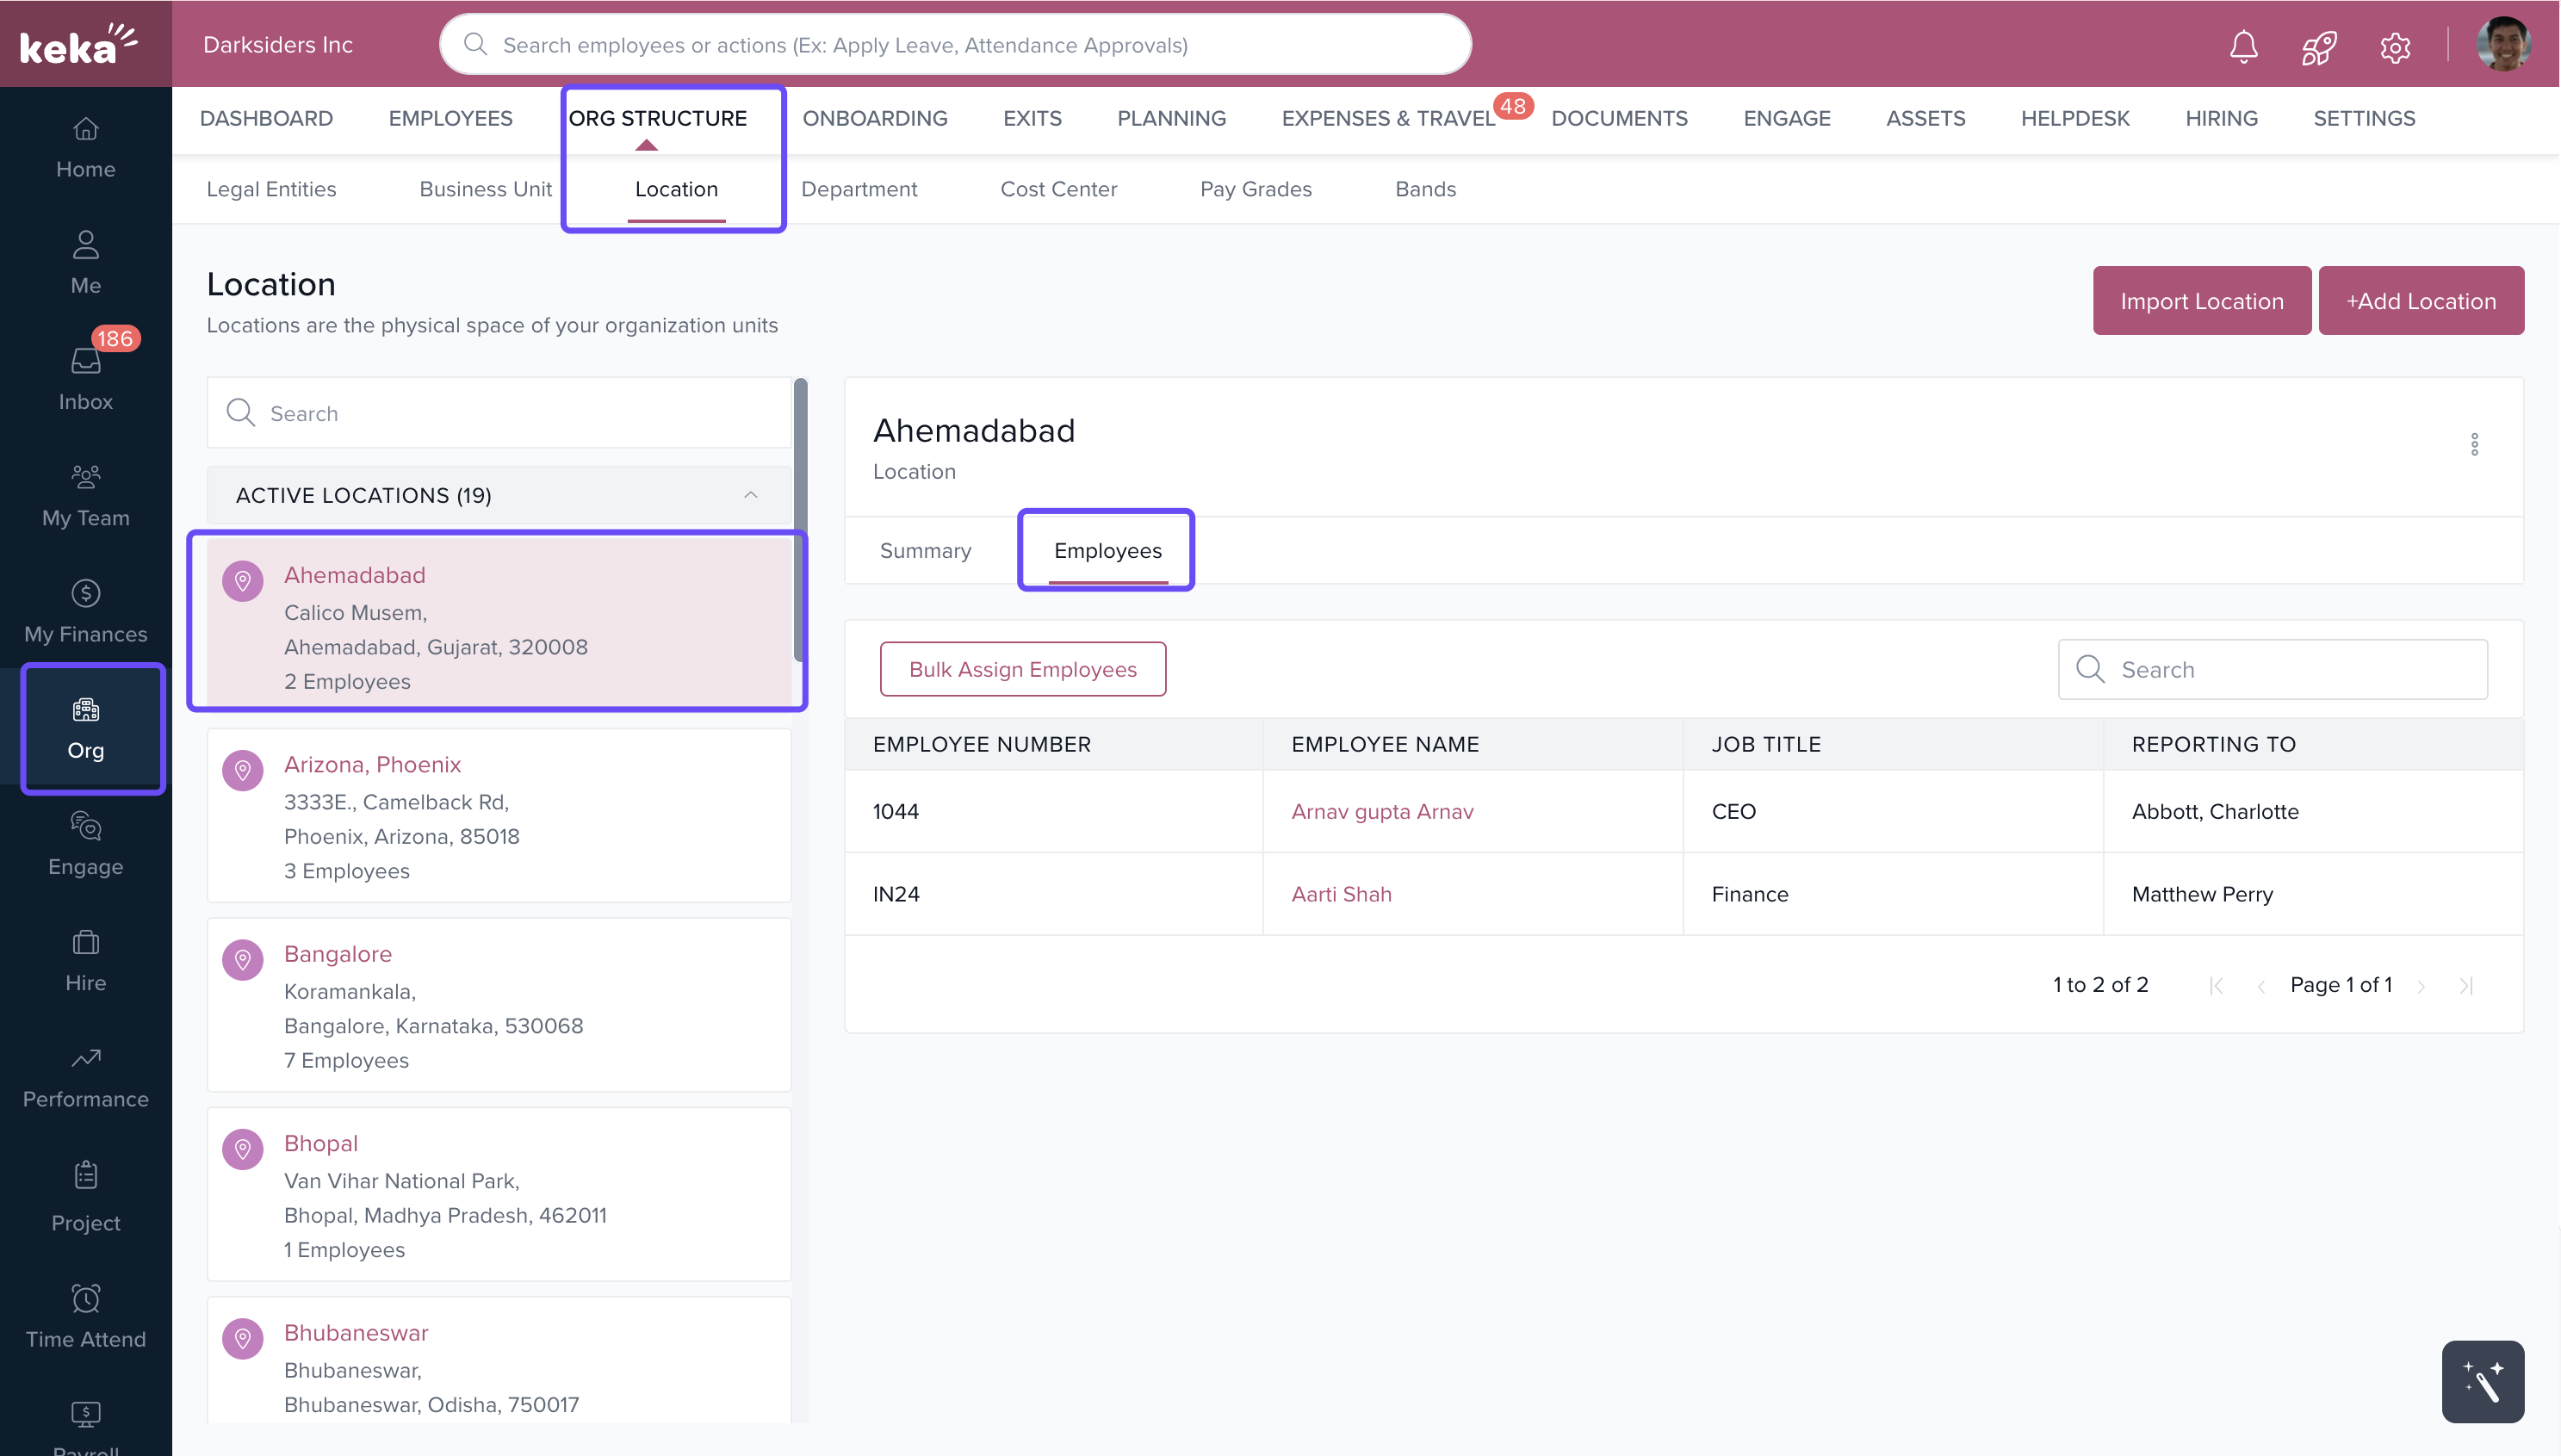Screen dimensions: 2561x1456
Task: Open Arnav gupta Arnav employee link
Action: coord(1382,811)
